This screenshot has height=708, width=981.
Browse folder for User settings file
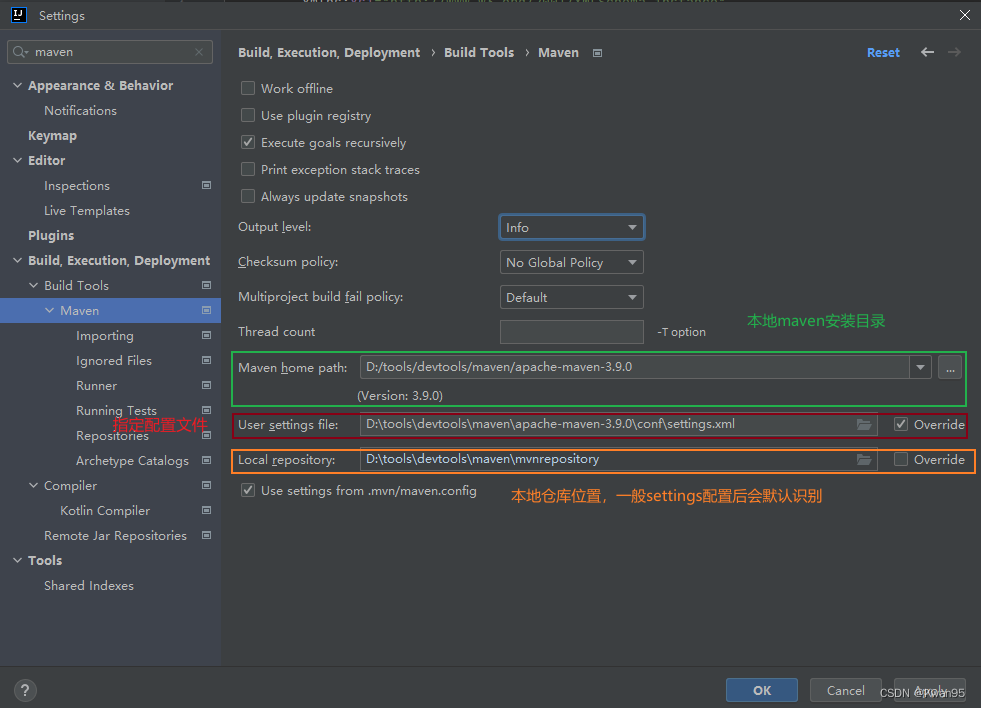(864, 425)
